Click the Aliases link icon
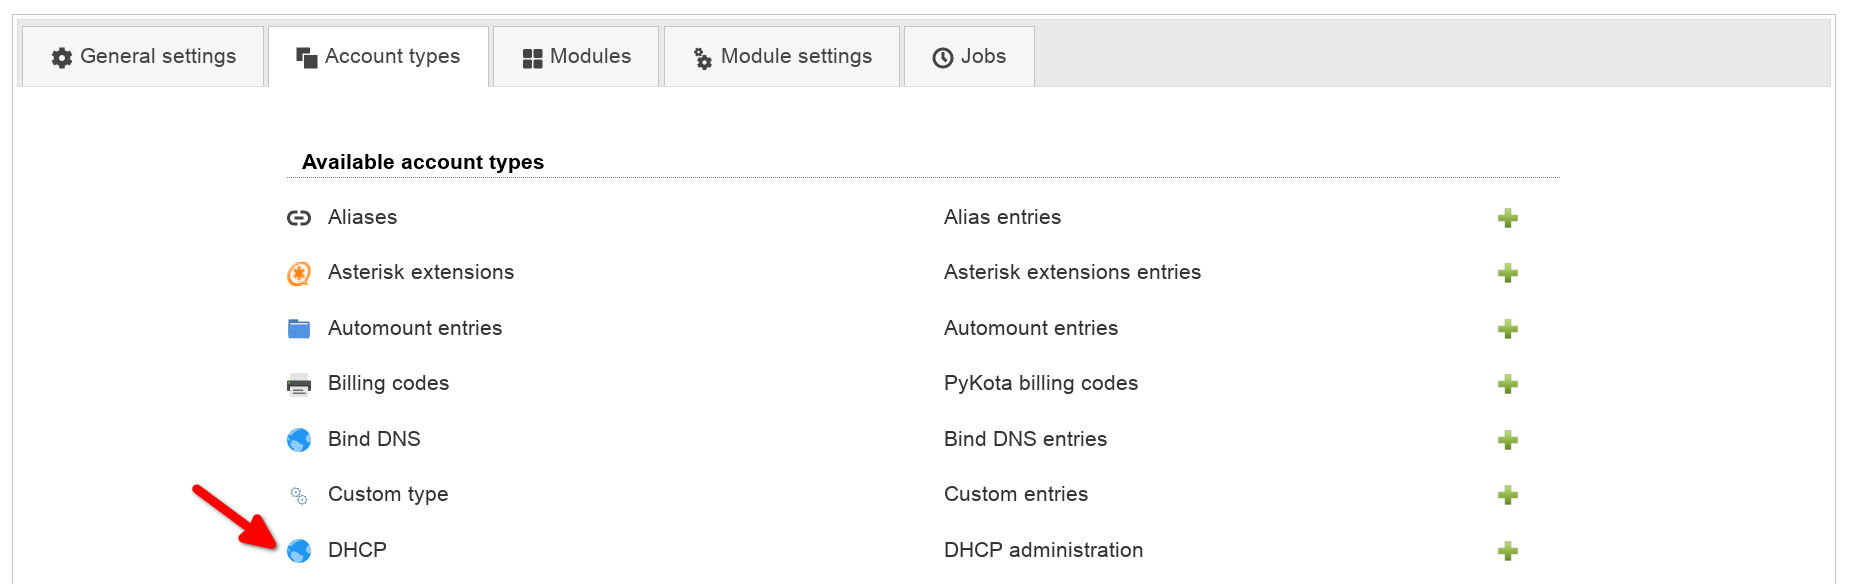 (x=299, y=218)
